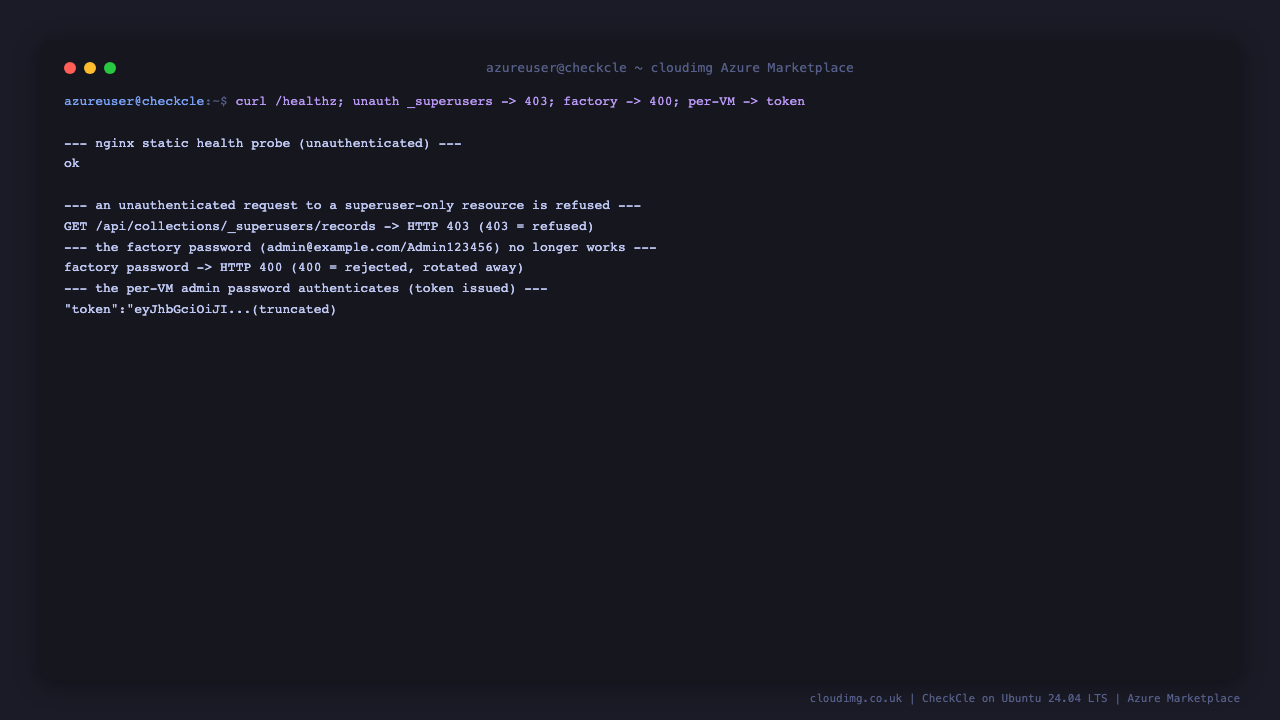Image resolution: width=1280 pixels, height=720 pixels.
Task: Click the 'ok' health response line
Action: (x=72, y=163)
